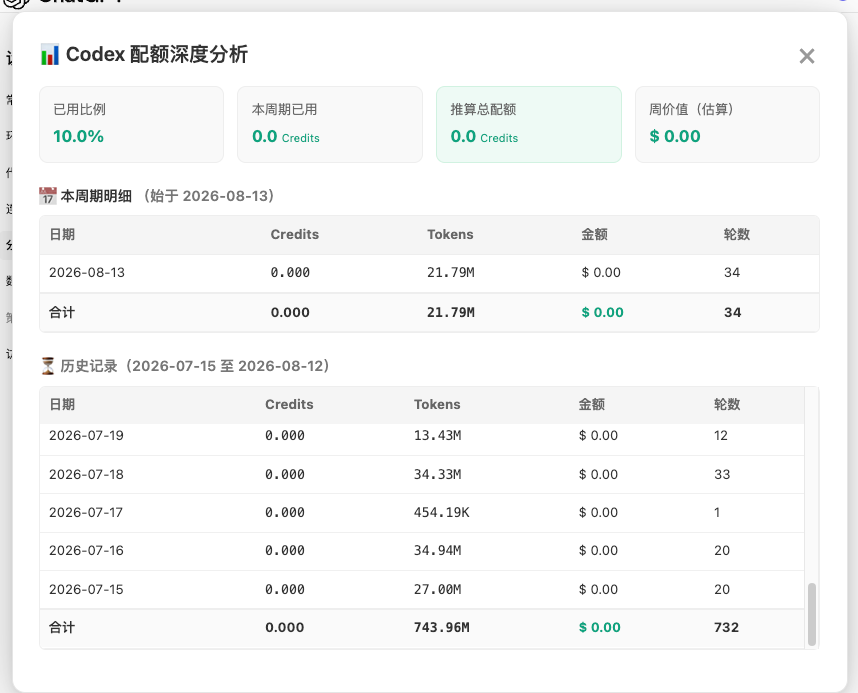Click the history table scrollbar thumb

click(811, 614)
